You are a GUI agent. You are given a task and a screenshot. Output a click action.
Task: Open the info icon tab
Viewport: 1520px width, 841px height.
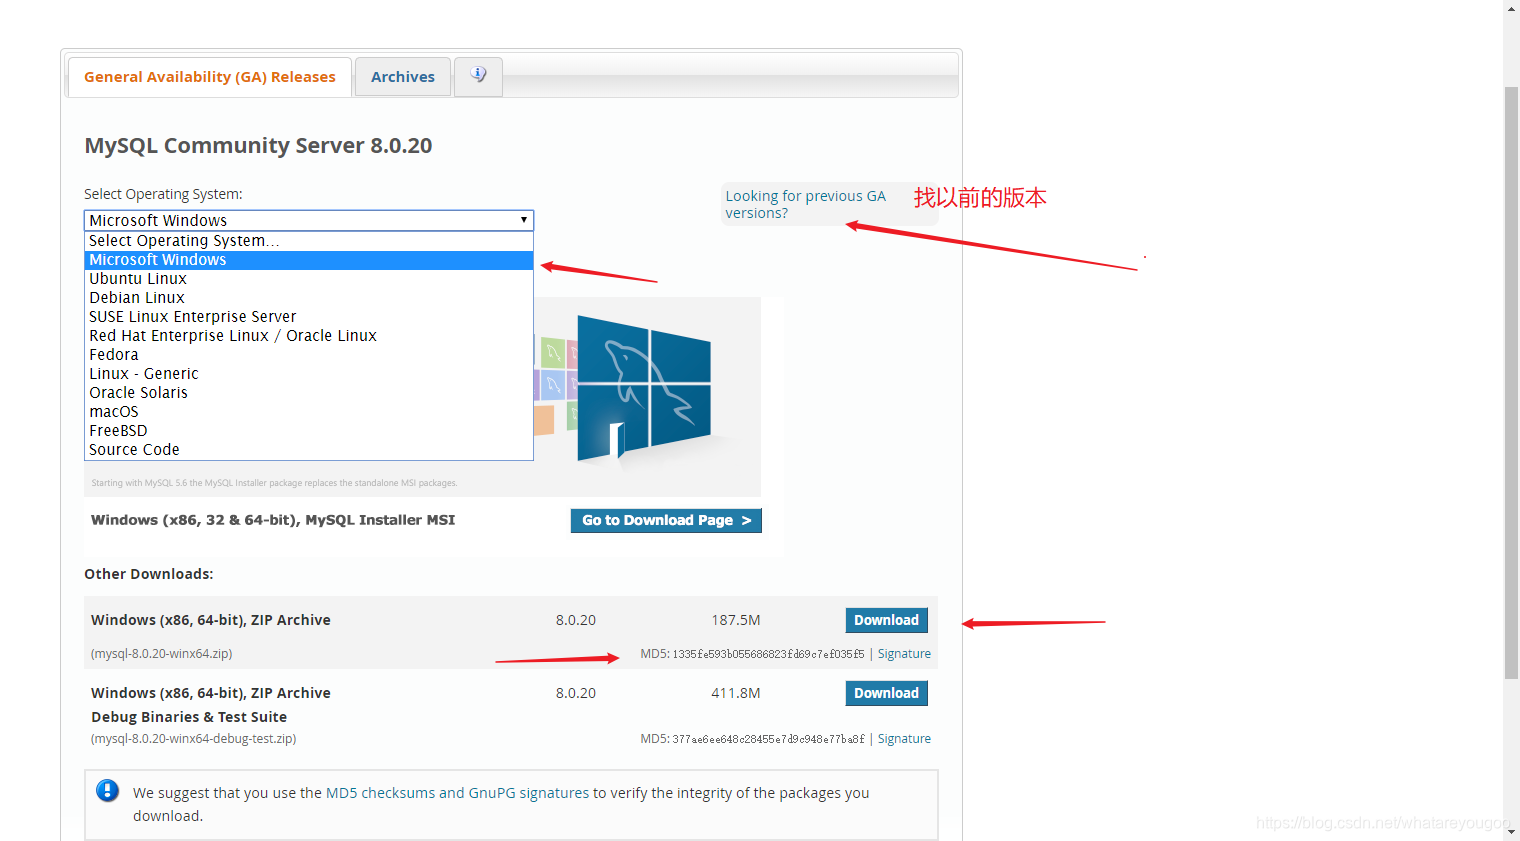pos(478,76)
